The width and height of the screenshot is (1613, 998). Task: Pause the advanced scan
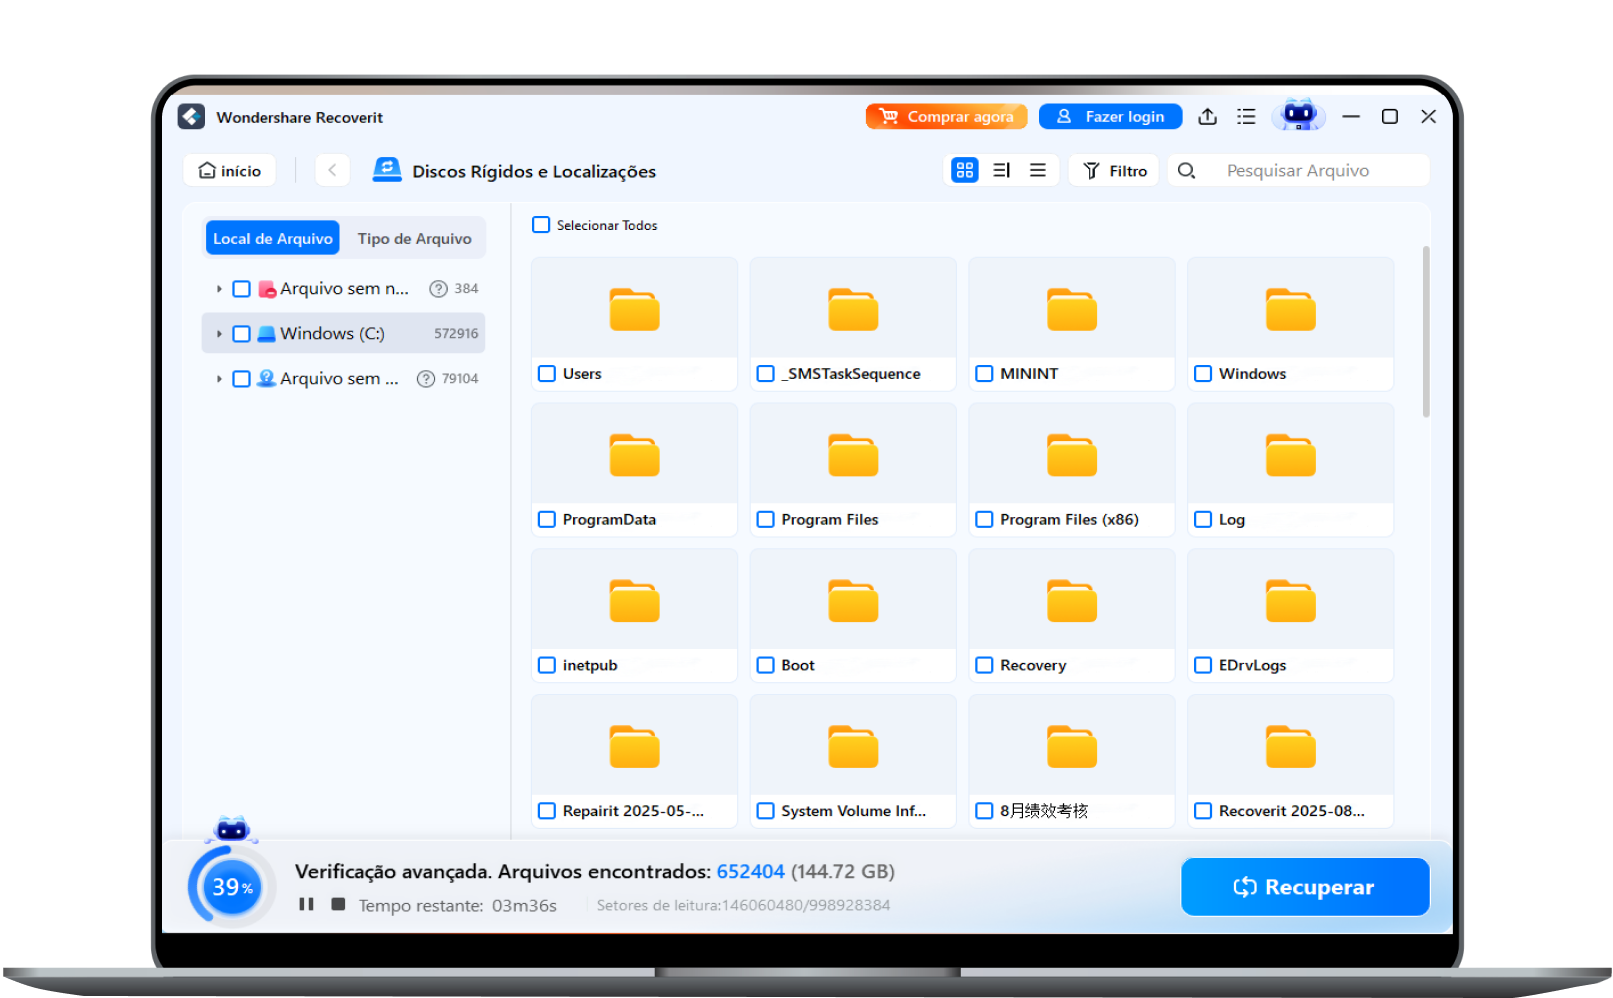[306, 904]
